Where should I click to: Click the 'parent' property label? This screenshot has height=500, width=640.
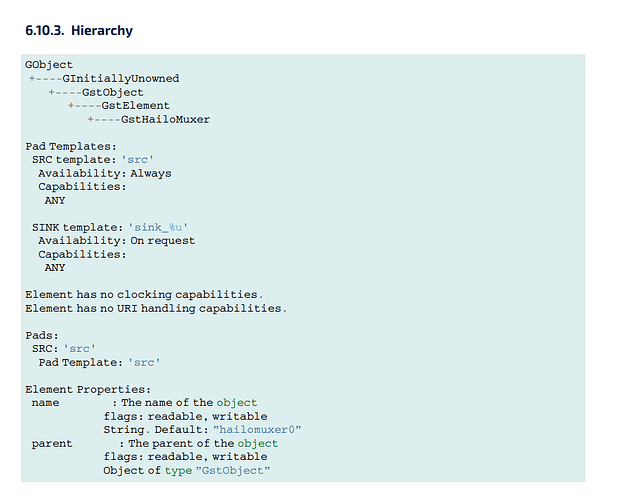tap(51, 443)
